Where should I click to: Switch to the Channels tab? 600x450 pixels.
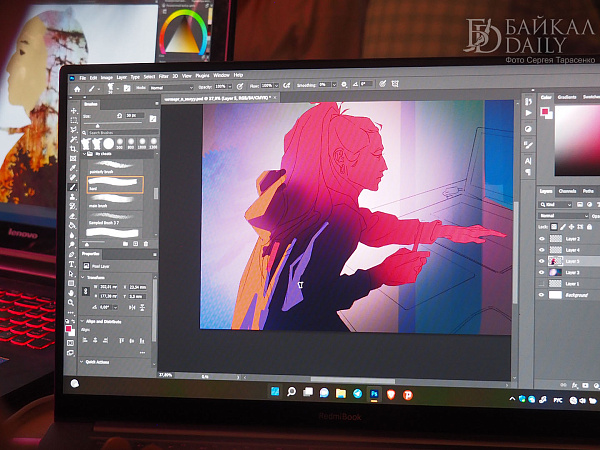tap(567, 190)
